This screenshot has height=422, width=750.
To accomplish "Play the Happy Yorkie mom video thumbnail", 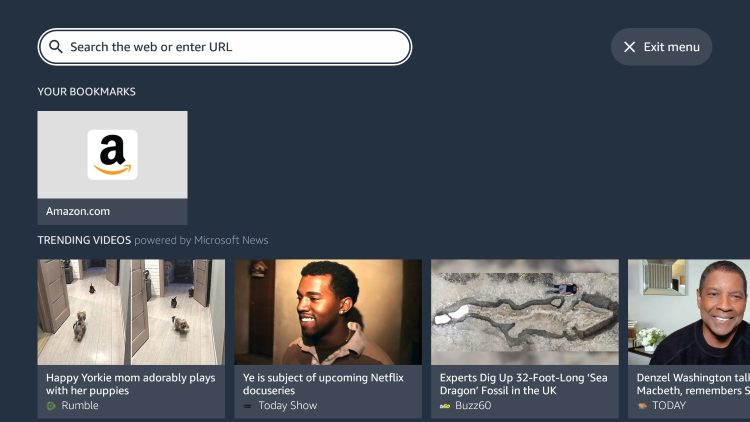I will click(131, 312).
